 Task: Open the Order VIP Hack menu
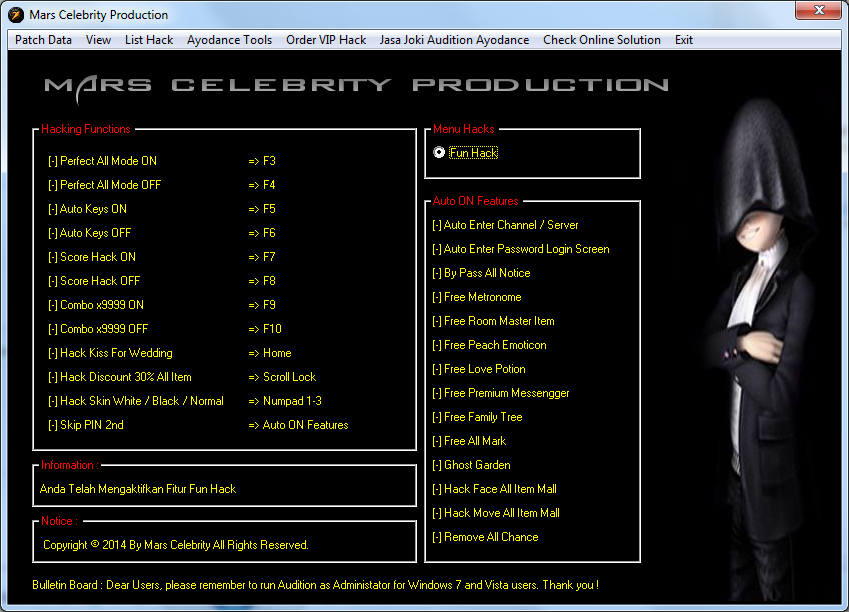326,40
